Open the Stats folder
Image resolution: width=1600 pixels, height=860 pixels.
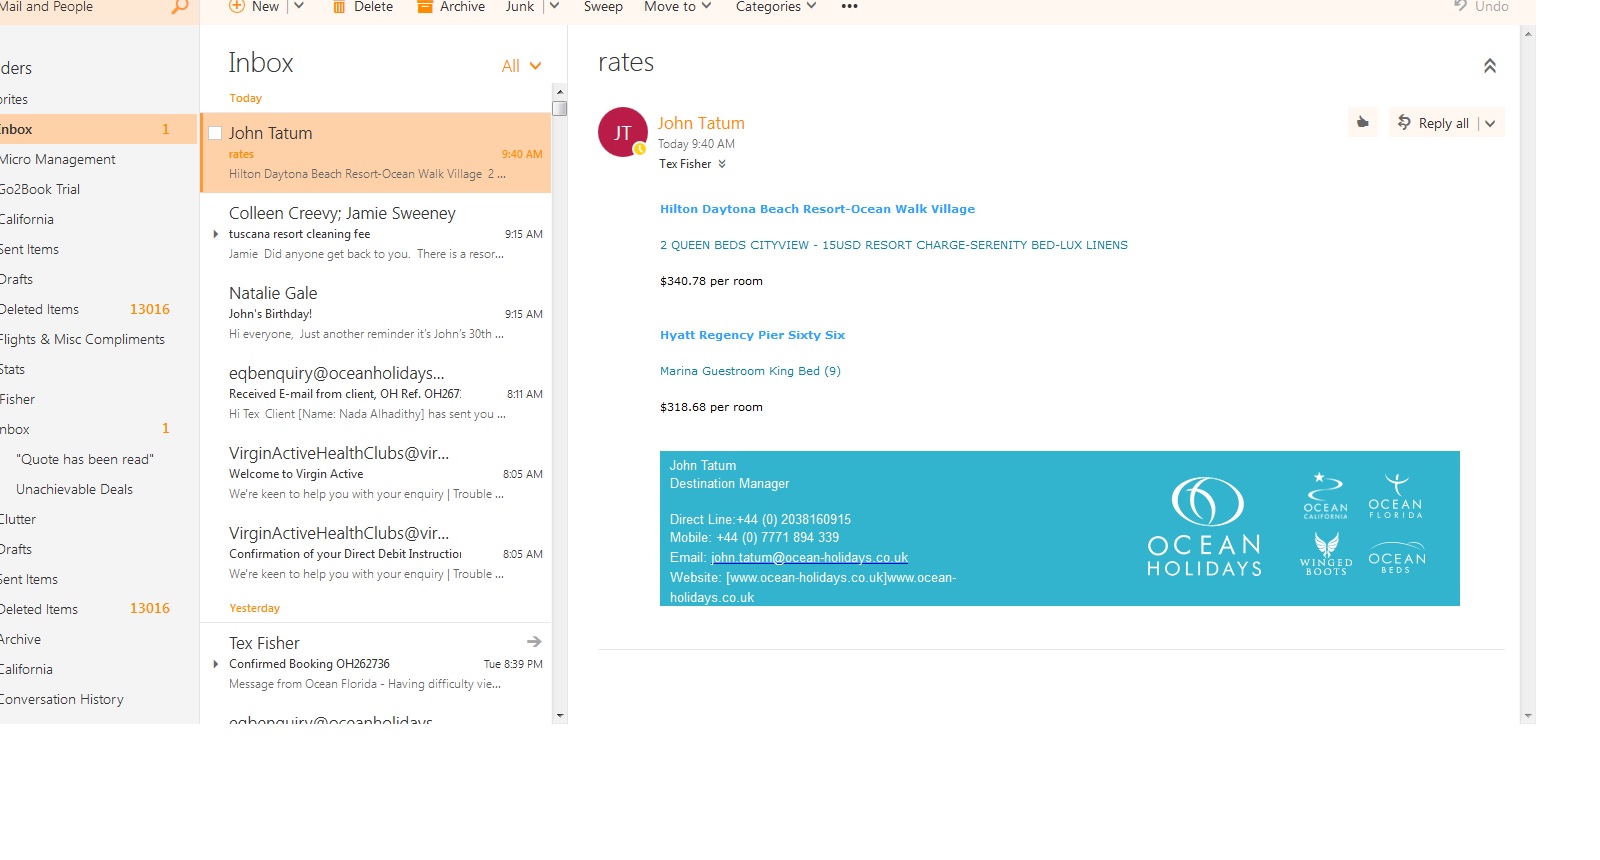tap(12, 369)
